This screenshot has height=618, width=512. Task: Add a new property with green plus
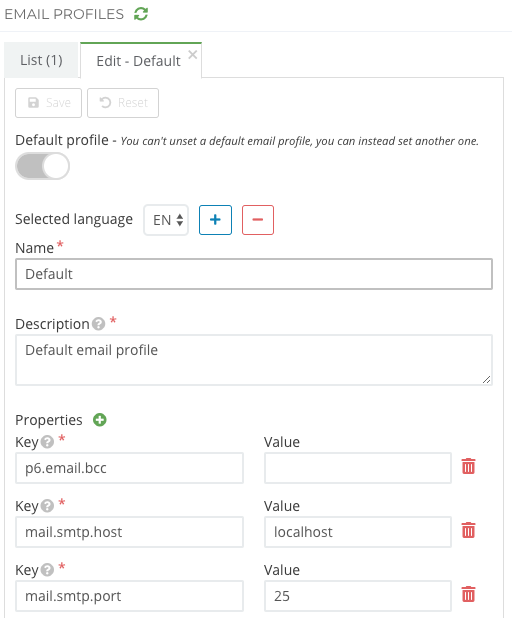pyautogui.click(x=100, y=420)
